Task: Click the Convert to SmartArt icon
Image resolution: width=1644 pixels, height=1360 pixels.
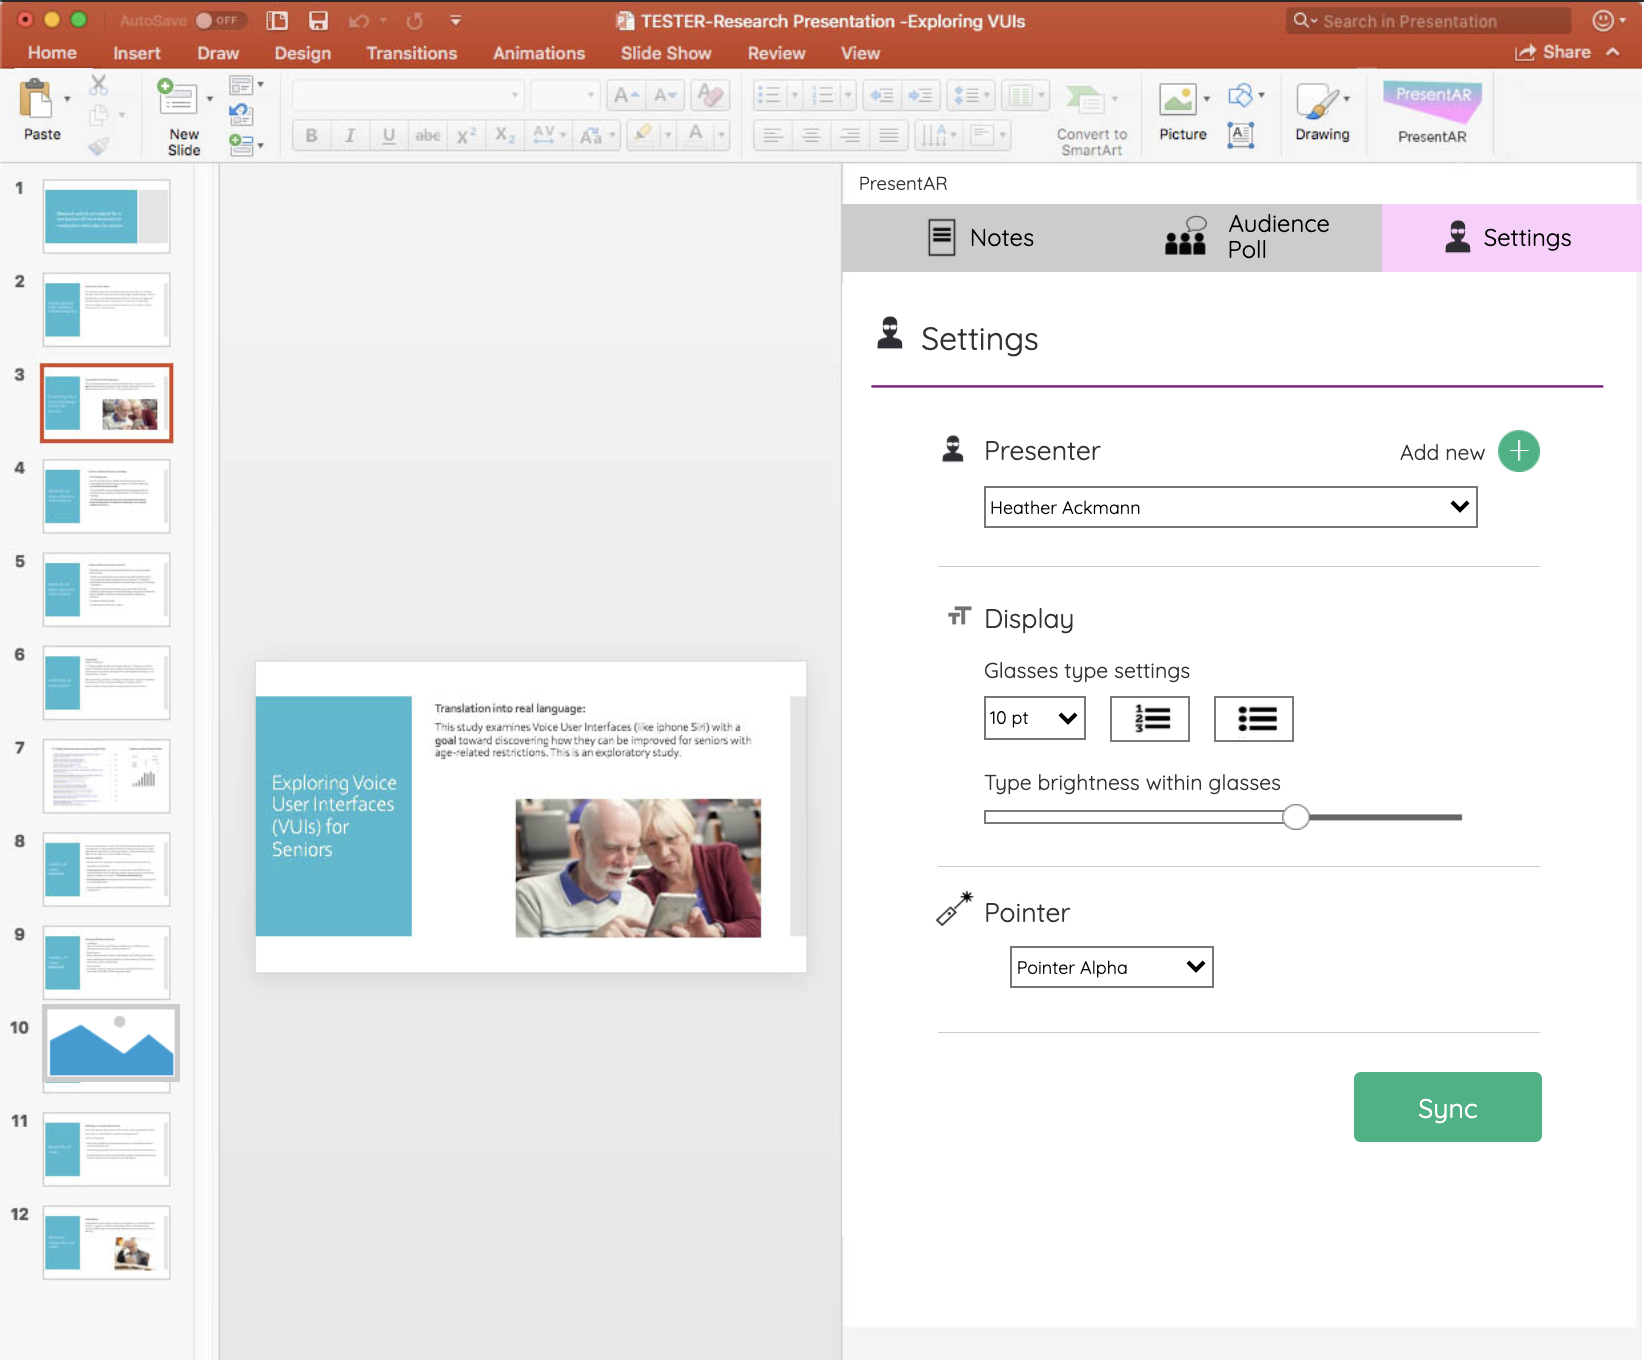Action: (x=1085, y=100)
